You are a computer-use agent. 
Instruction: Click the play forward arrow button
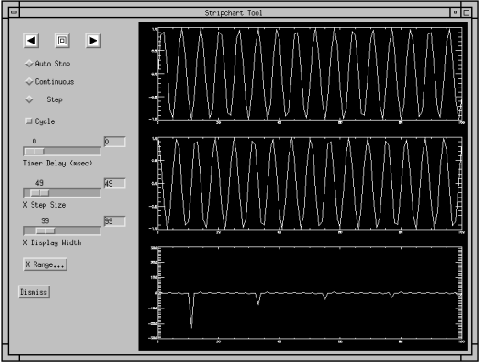[x=93, y=41]
